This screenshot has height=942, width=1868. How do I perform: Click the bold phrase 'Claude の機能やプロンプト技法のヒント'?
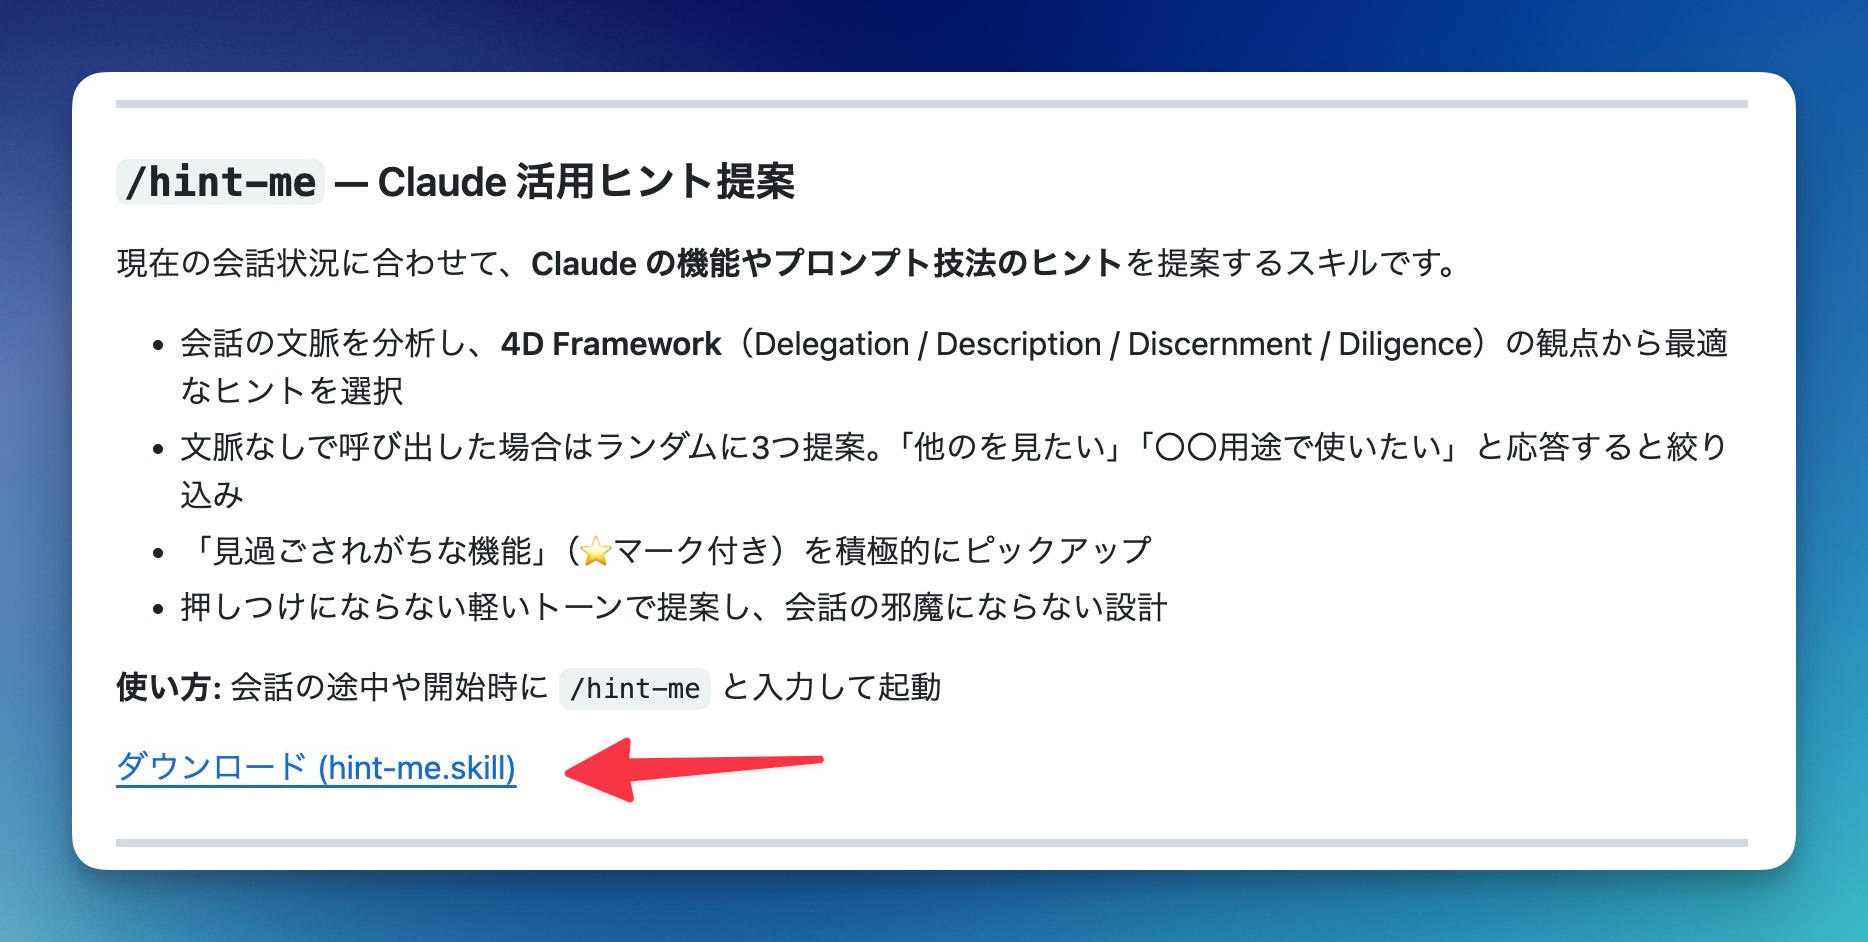click(827, 264)
